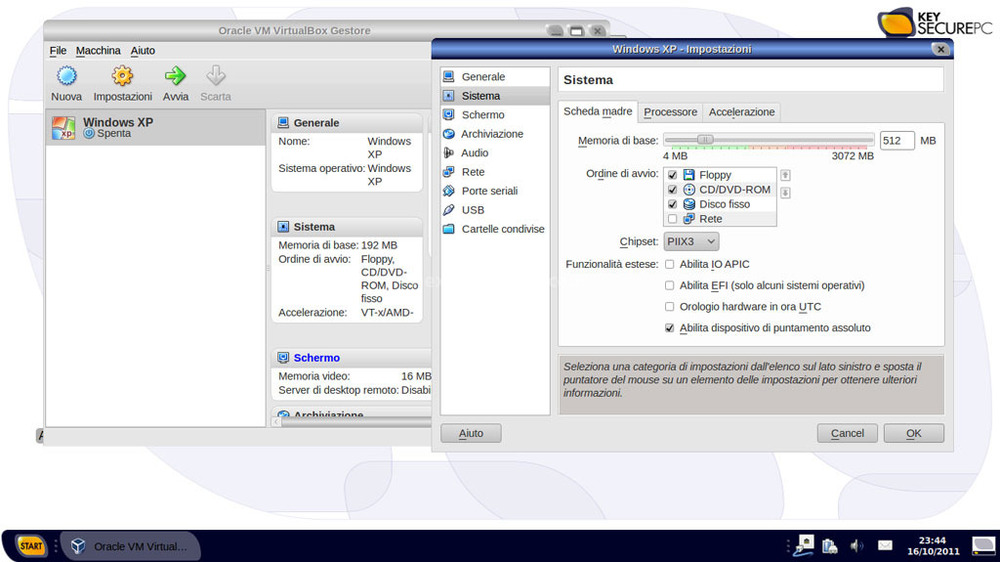The width and height of the screenshot is (1000, 562).
Task: Click the Scarta discard icon
Action: pyautogui.click(x=216, y=77)
